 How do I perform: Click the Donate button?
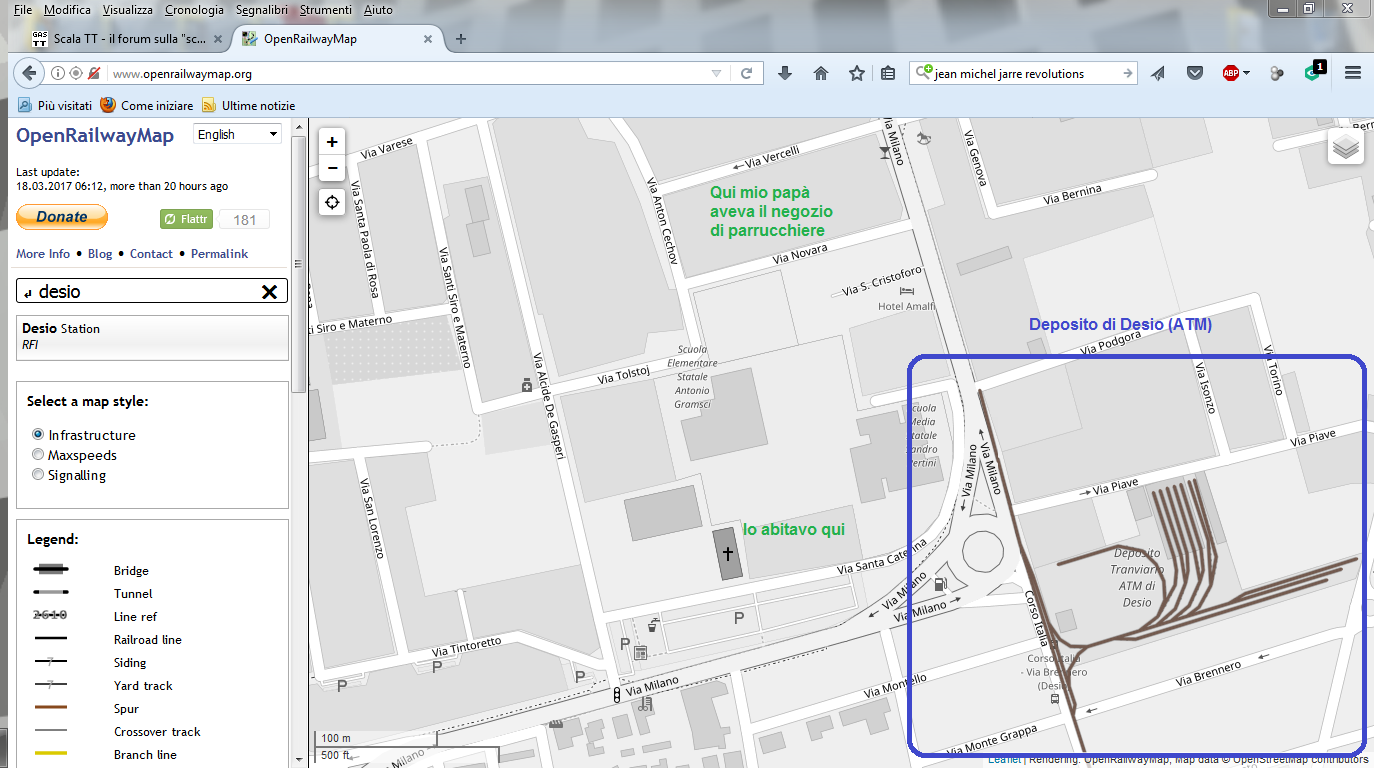(x=62, y=217)
